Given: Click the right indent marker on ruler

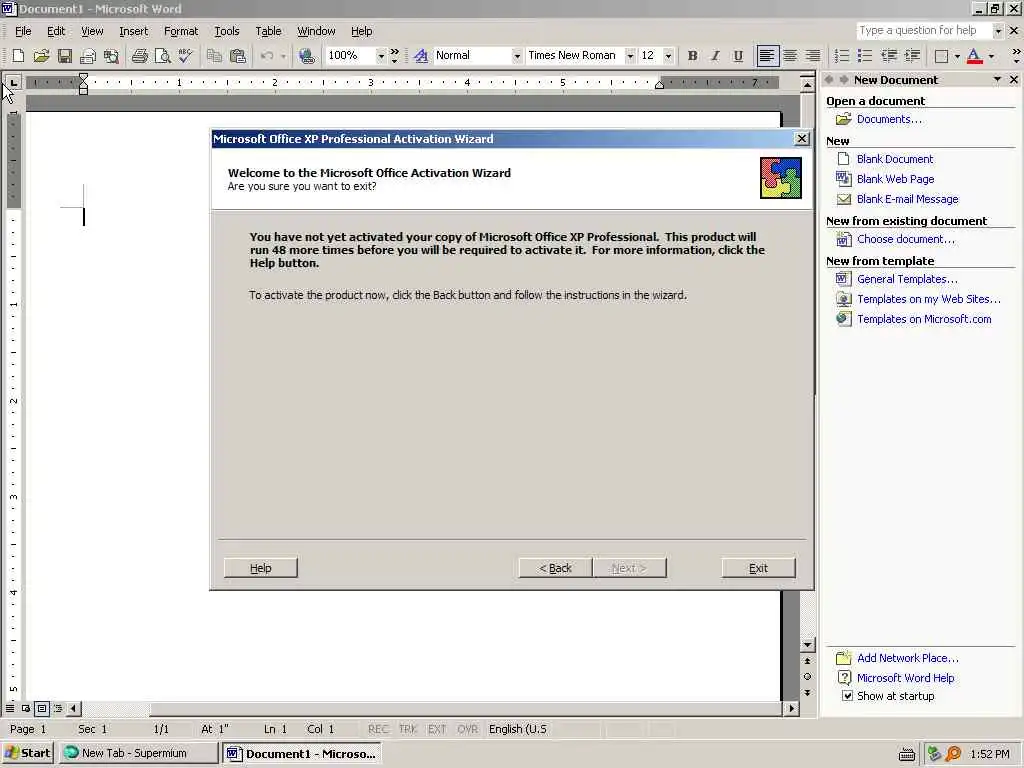Looking at the screenshot, I should pyautogui.click(x=660, y=85).
